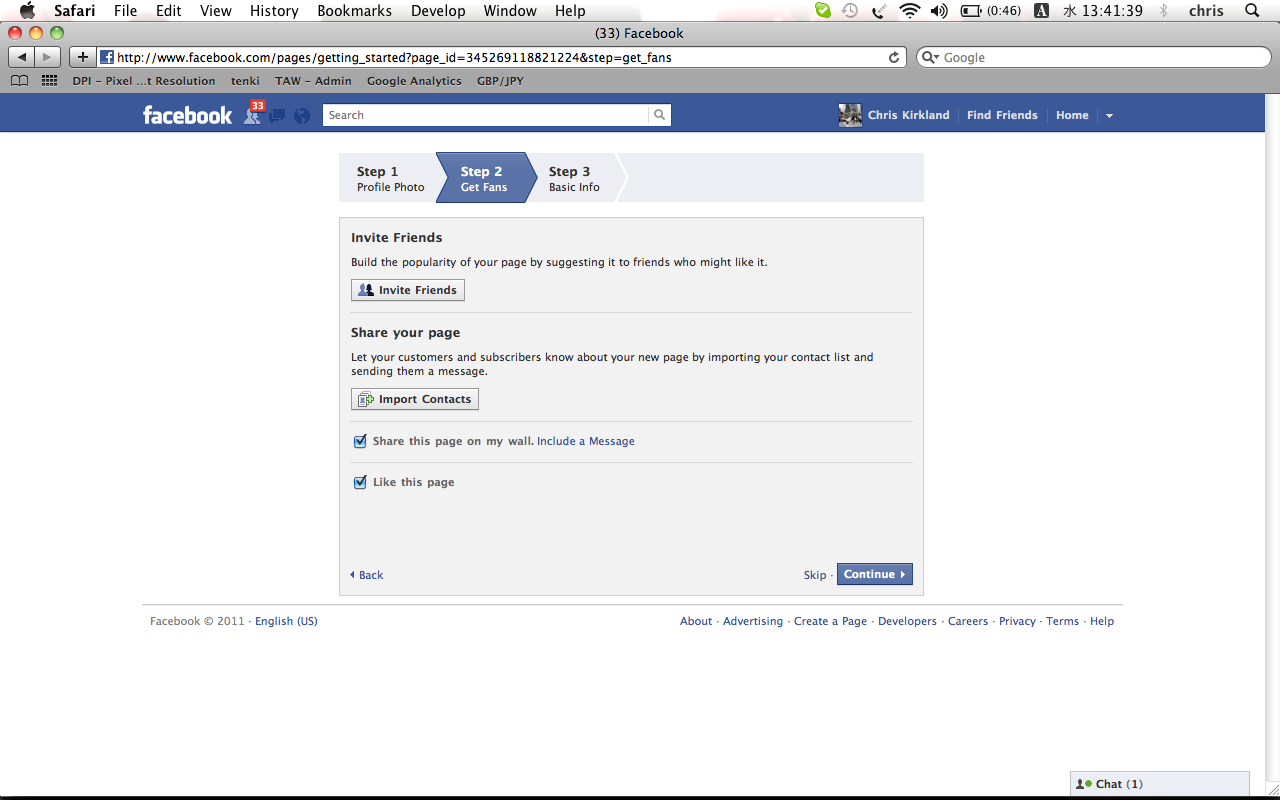
Task: Open Facebook friend requests icon
Action: 253,116
